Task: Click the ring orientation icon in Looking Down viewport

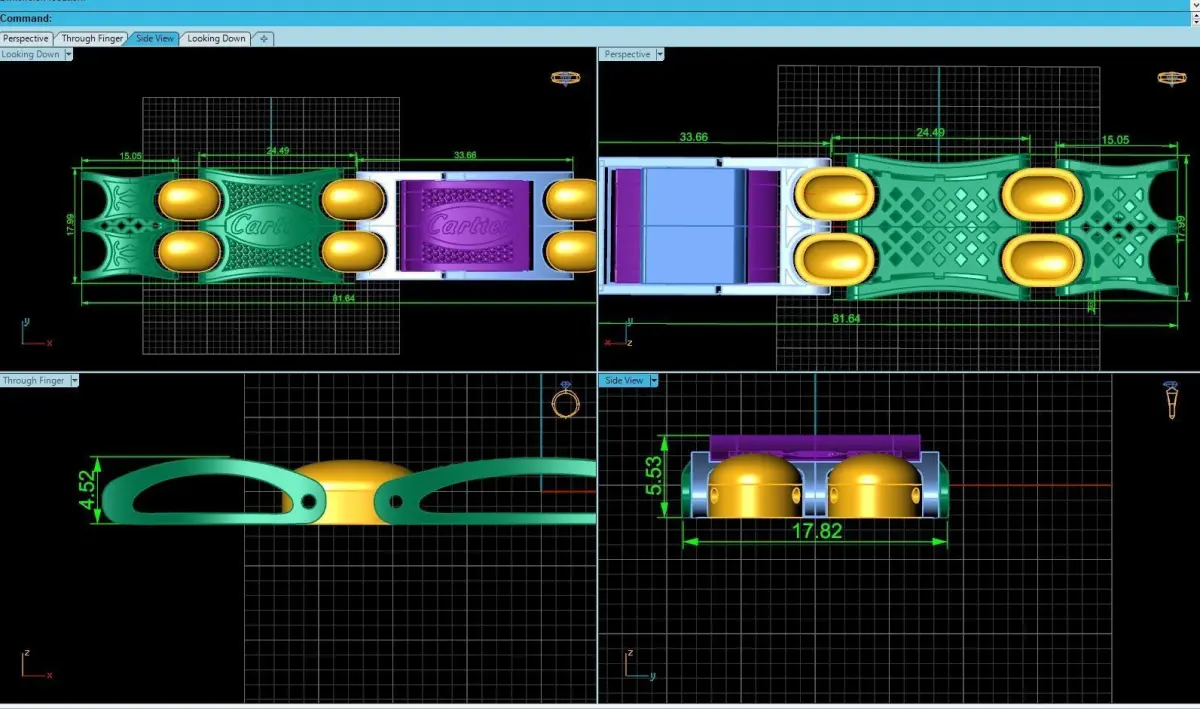Action: (565, 77)
